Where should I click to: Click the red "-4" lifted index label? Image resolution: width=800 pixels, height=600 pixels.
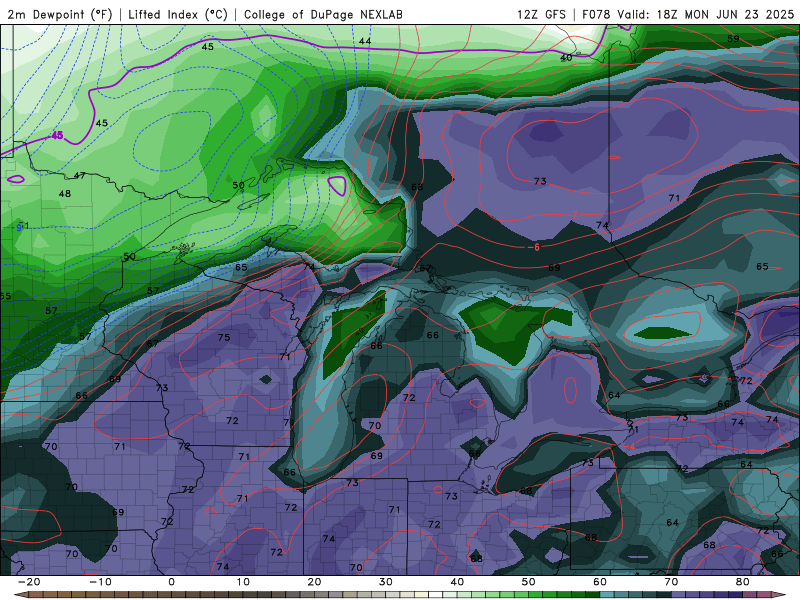coord(630,447)
